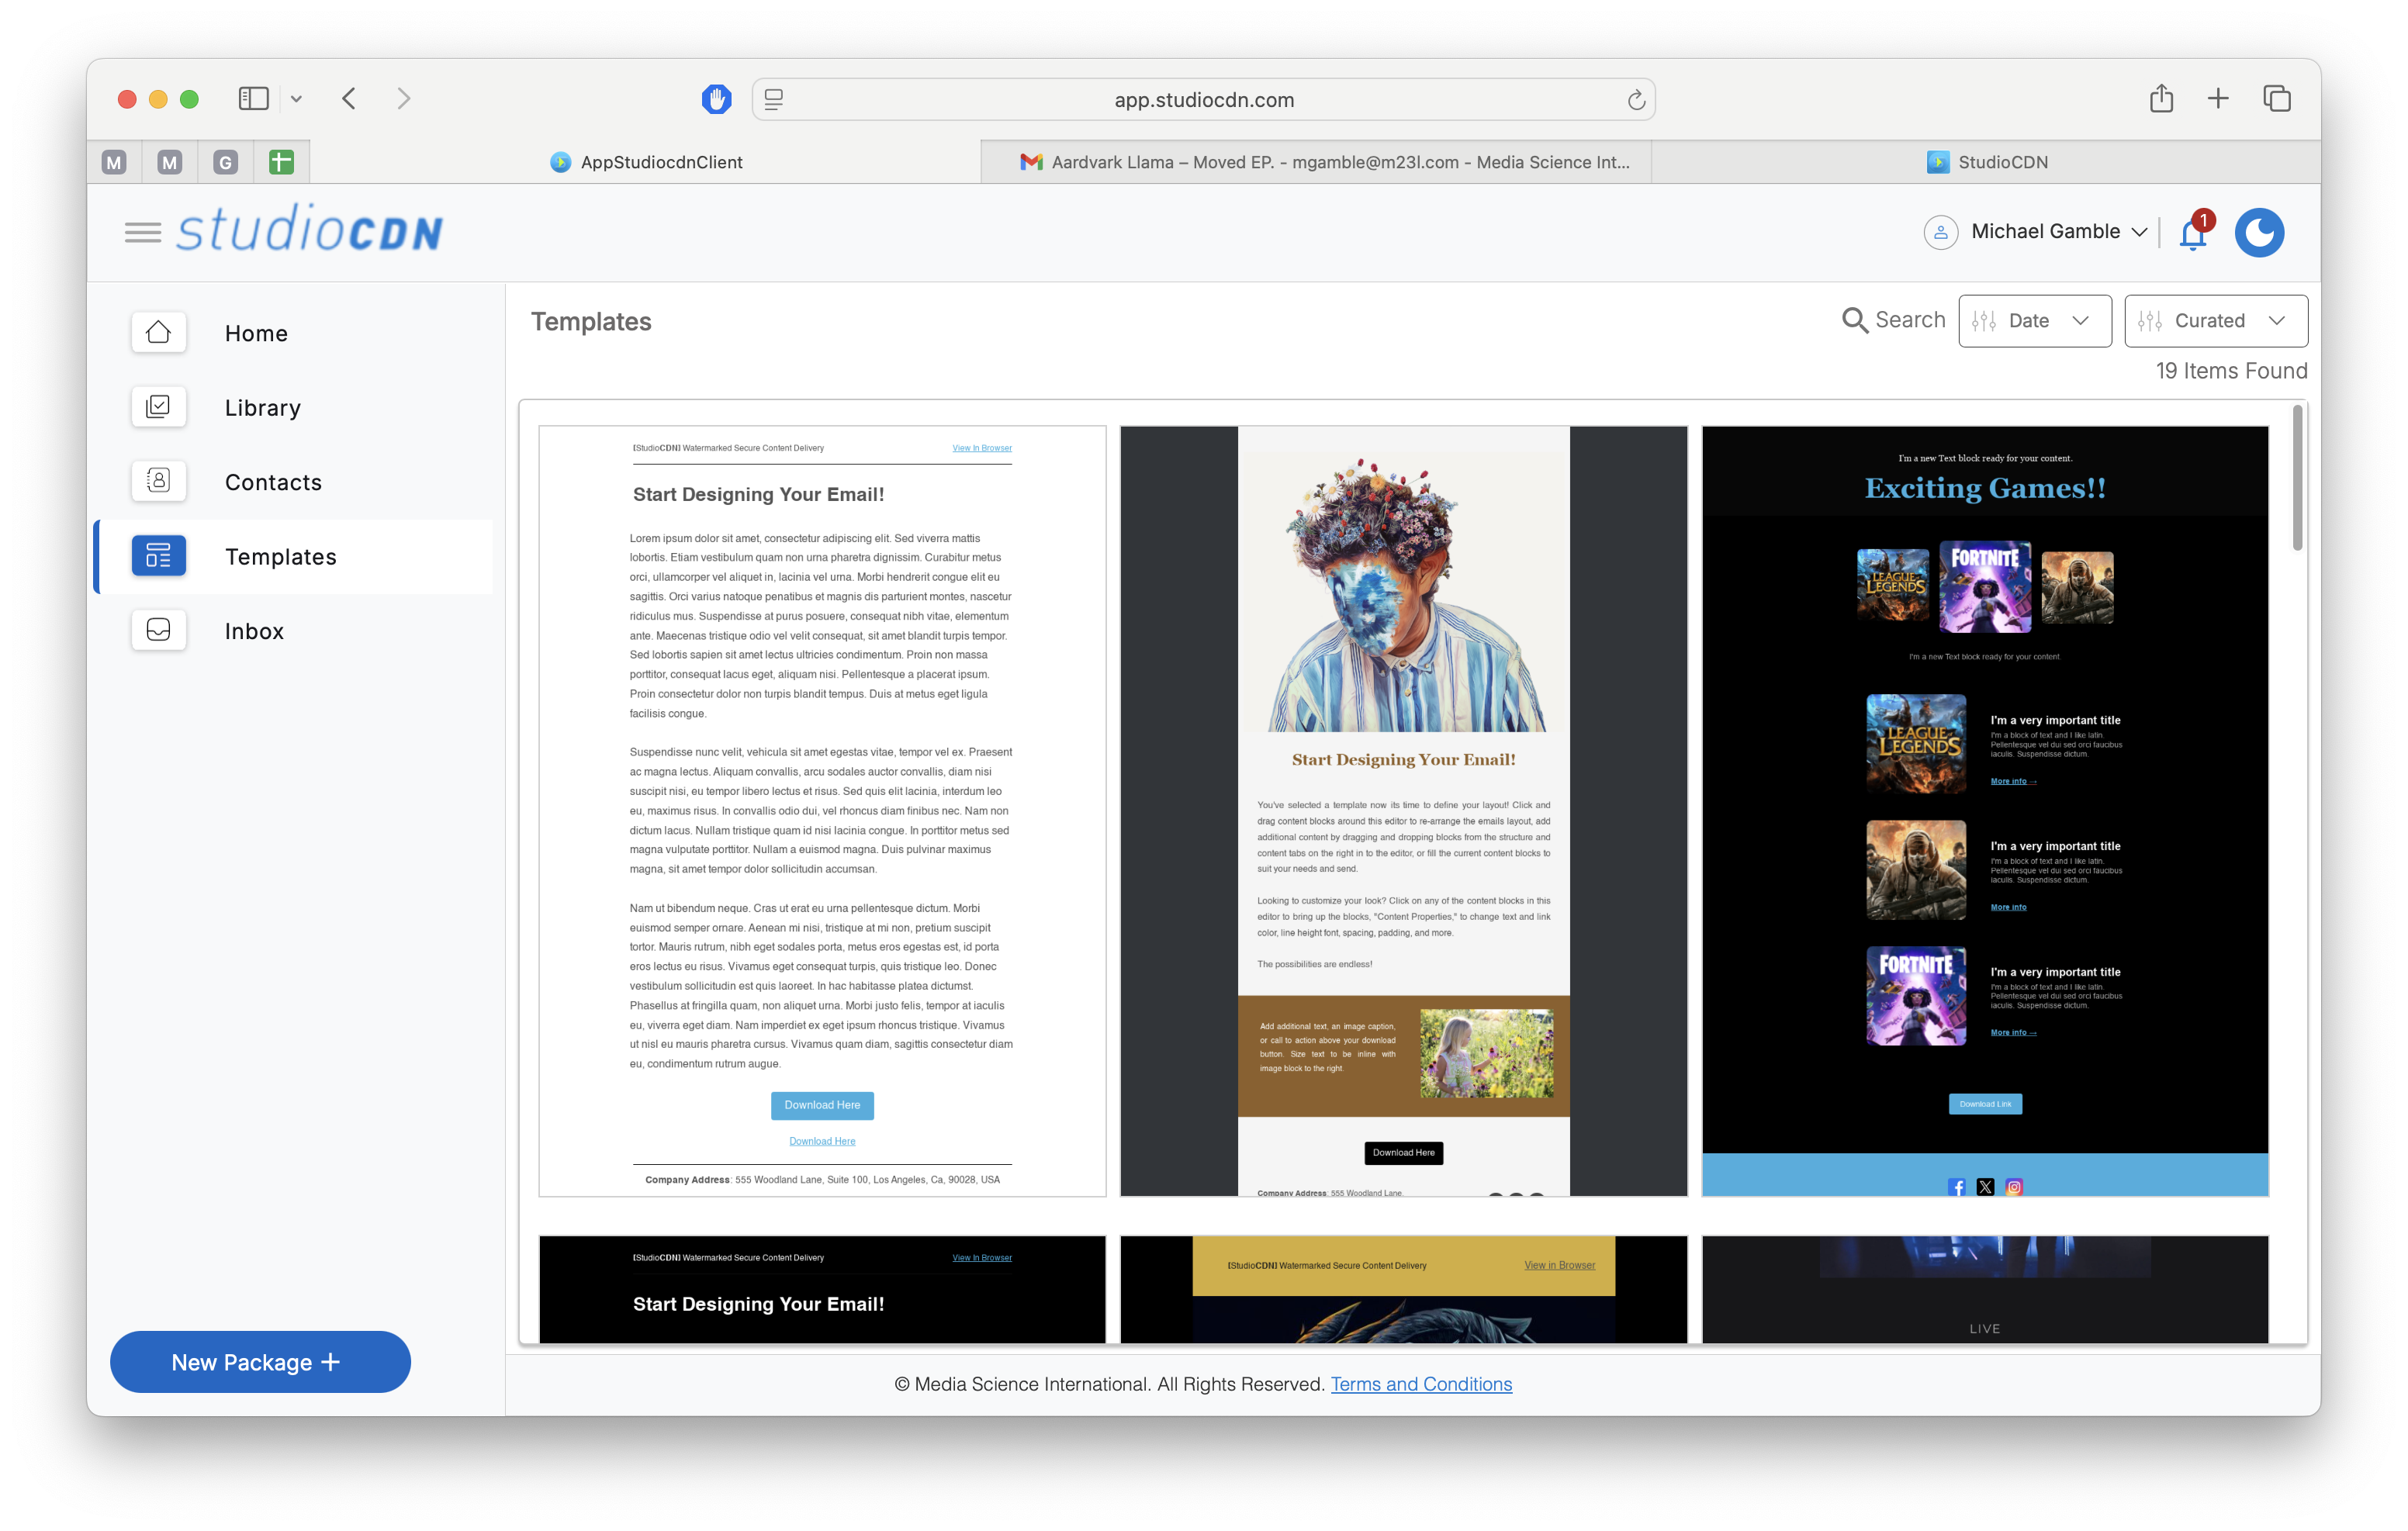Open the hamburger menu beside studioCDN logo
The width and height of the screenshot is (2408, 1531).
pos(143,233)
